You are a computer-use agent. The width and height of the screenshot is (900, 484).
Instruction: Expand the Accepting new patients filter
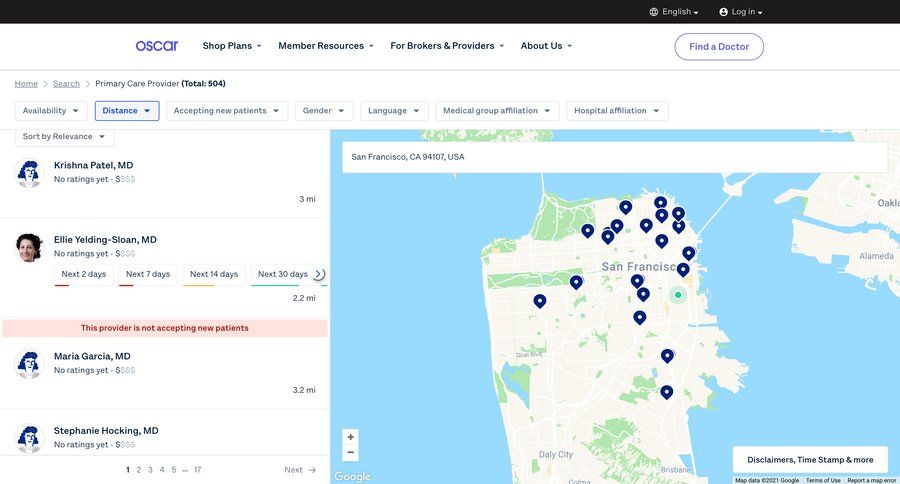227,111
